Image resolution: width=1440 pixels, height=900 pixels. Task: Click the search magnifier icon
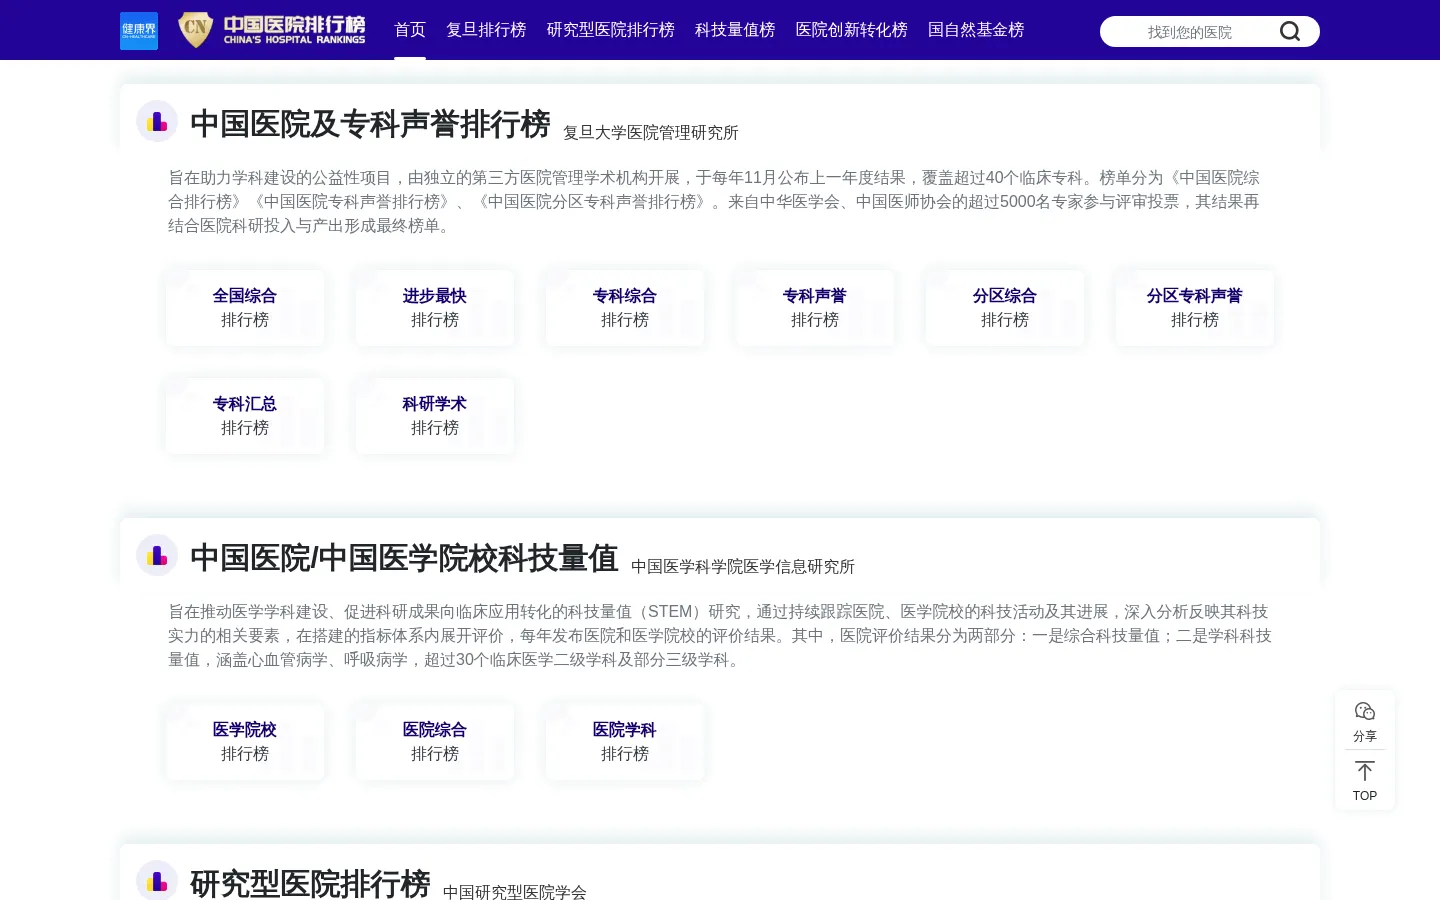click(1290, 31)
